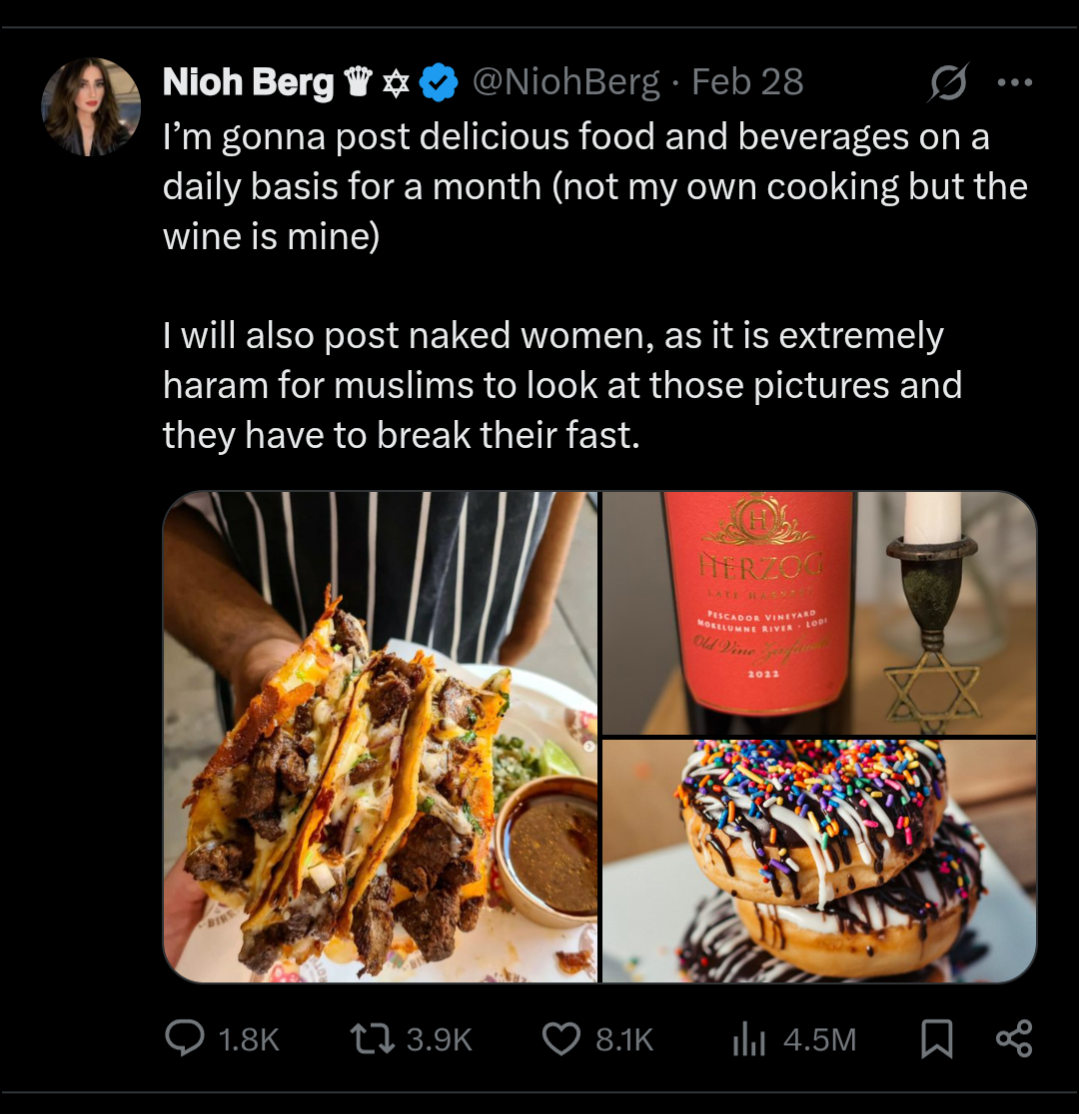
Task: Open the tacos photo
Action: pyautogui.click(x=380, y=737)
